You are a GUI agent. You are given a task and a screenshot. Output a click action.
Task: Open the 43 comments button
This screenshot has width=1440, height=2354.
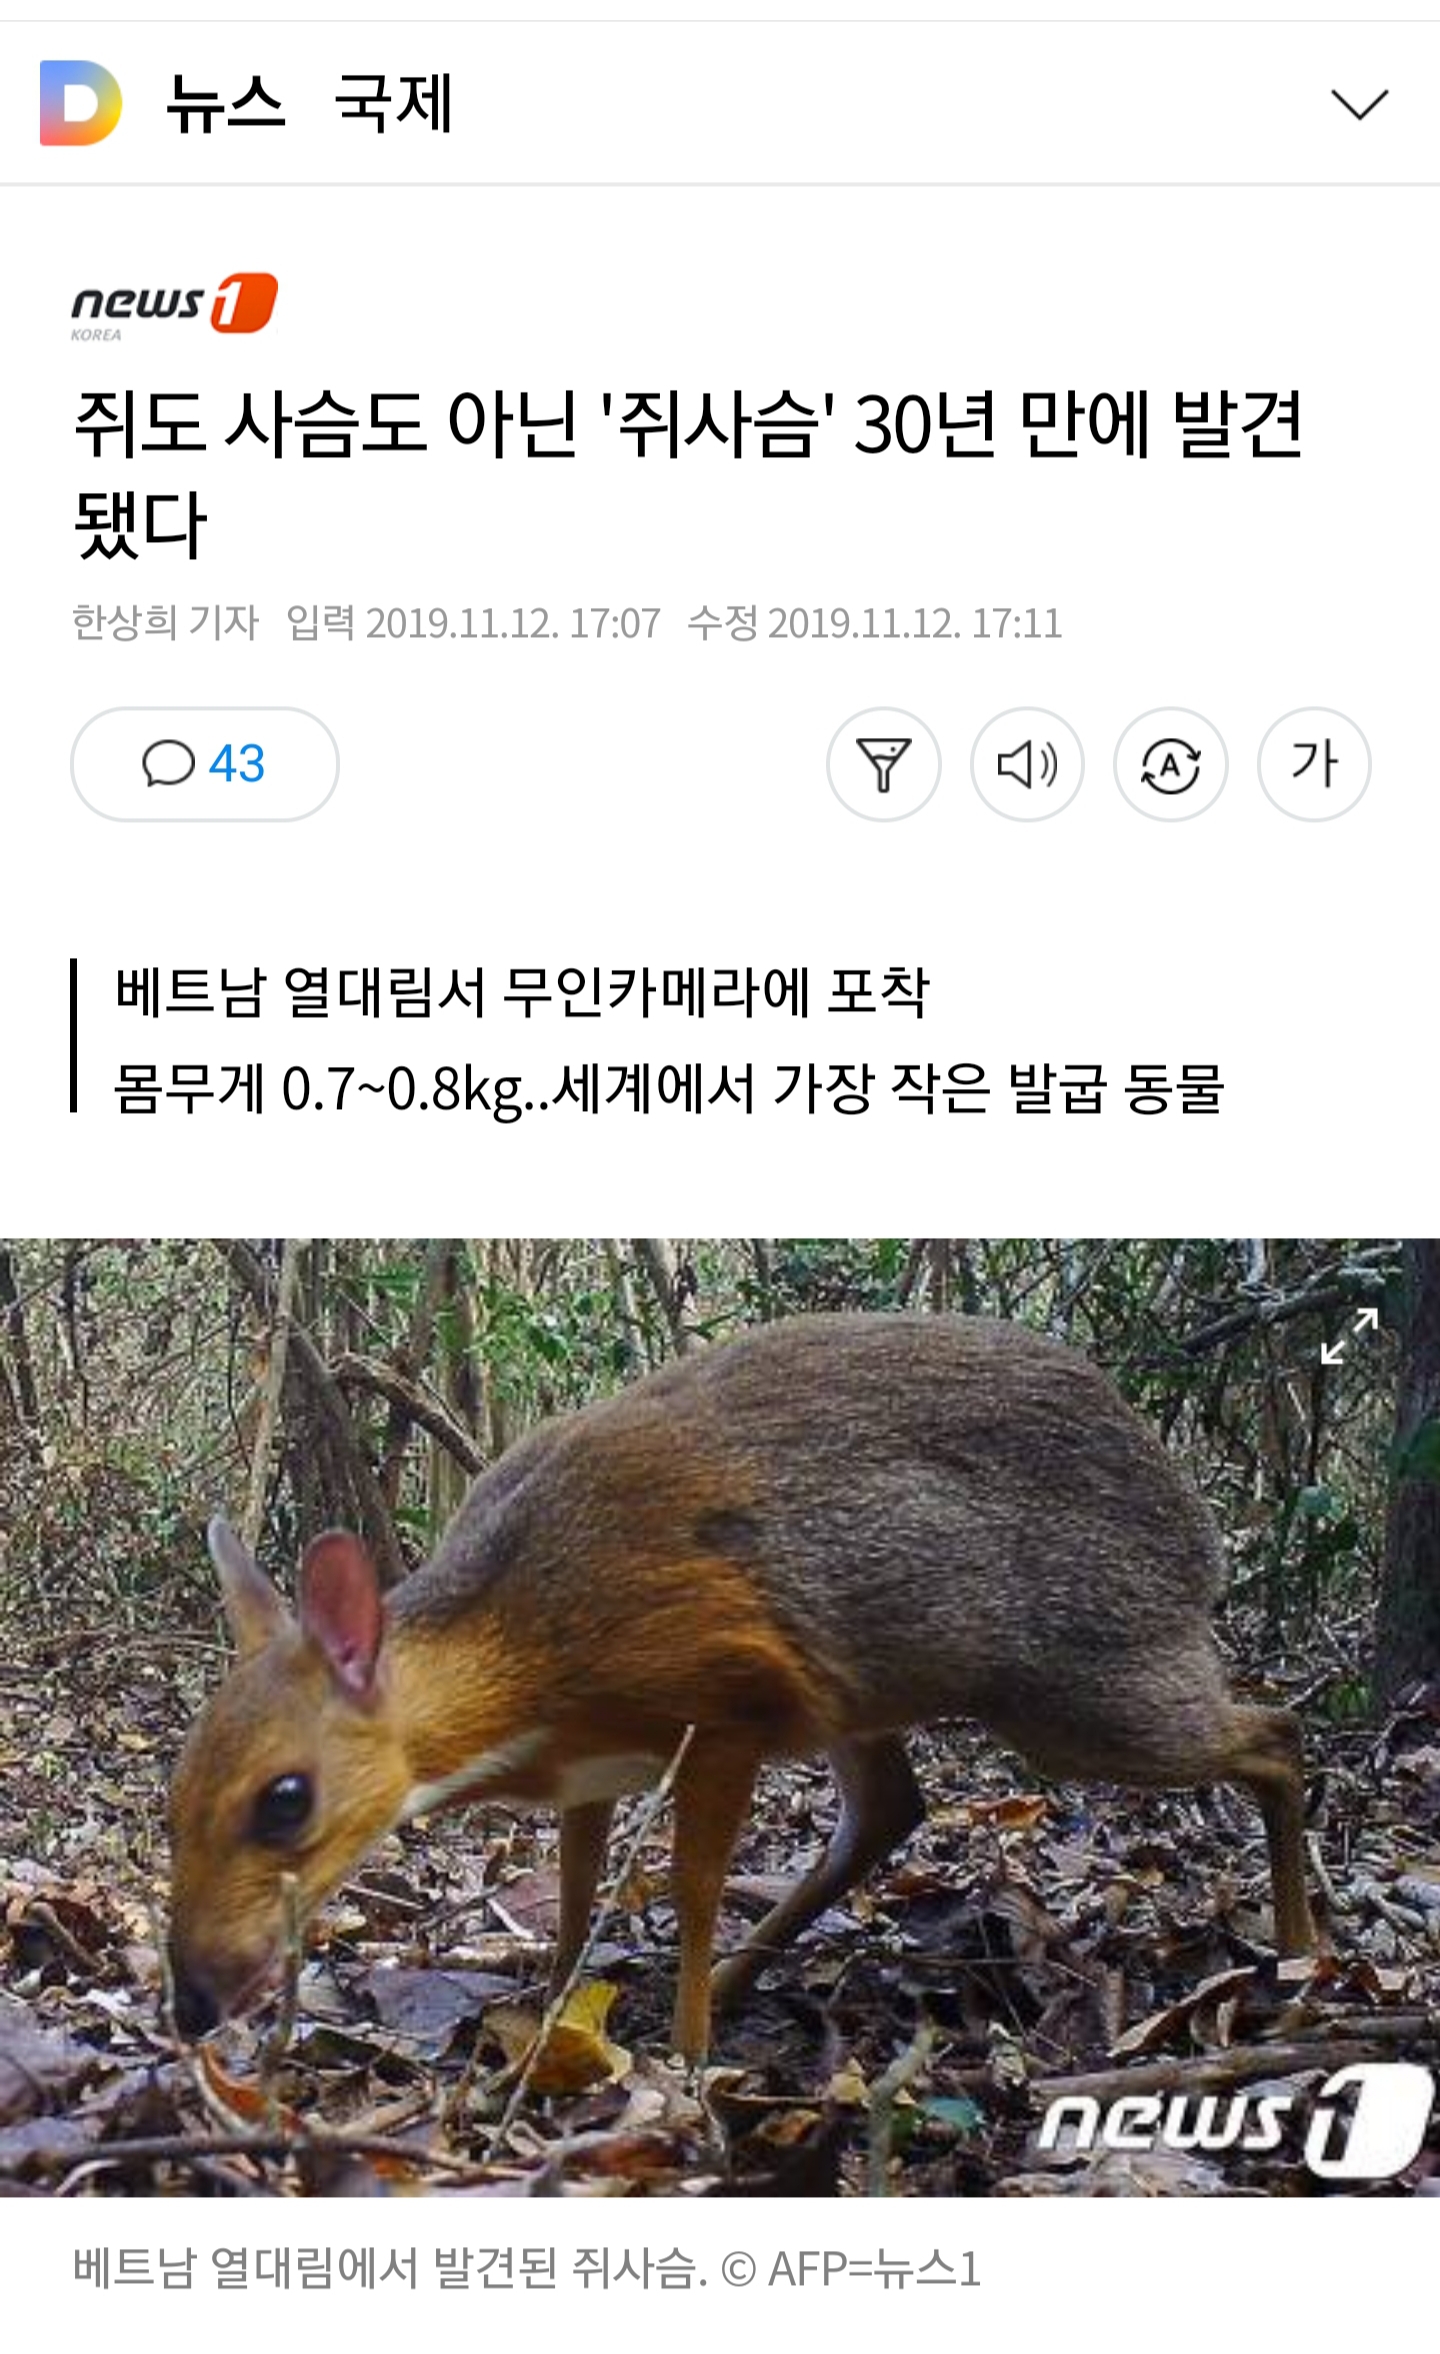(x=204, y=764)
